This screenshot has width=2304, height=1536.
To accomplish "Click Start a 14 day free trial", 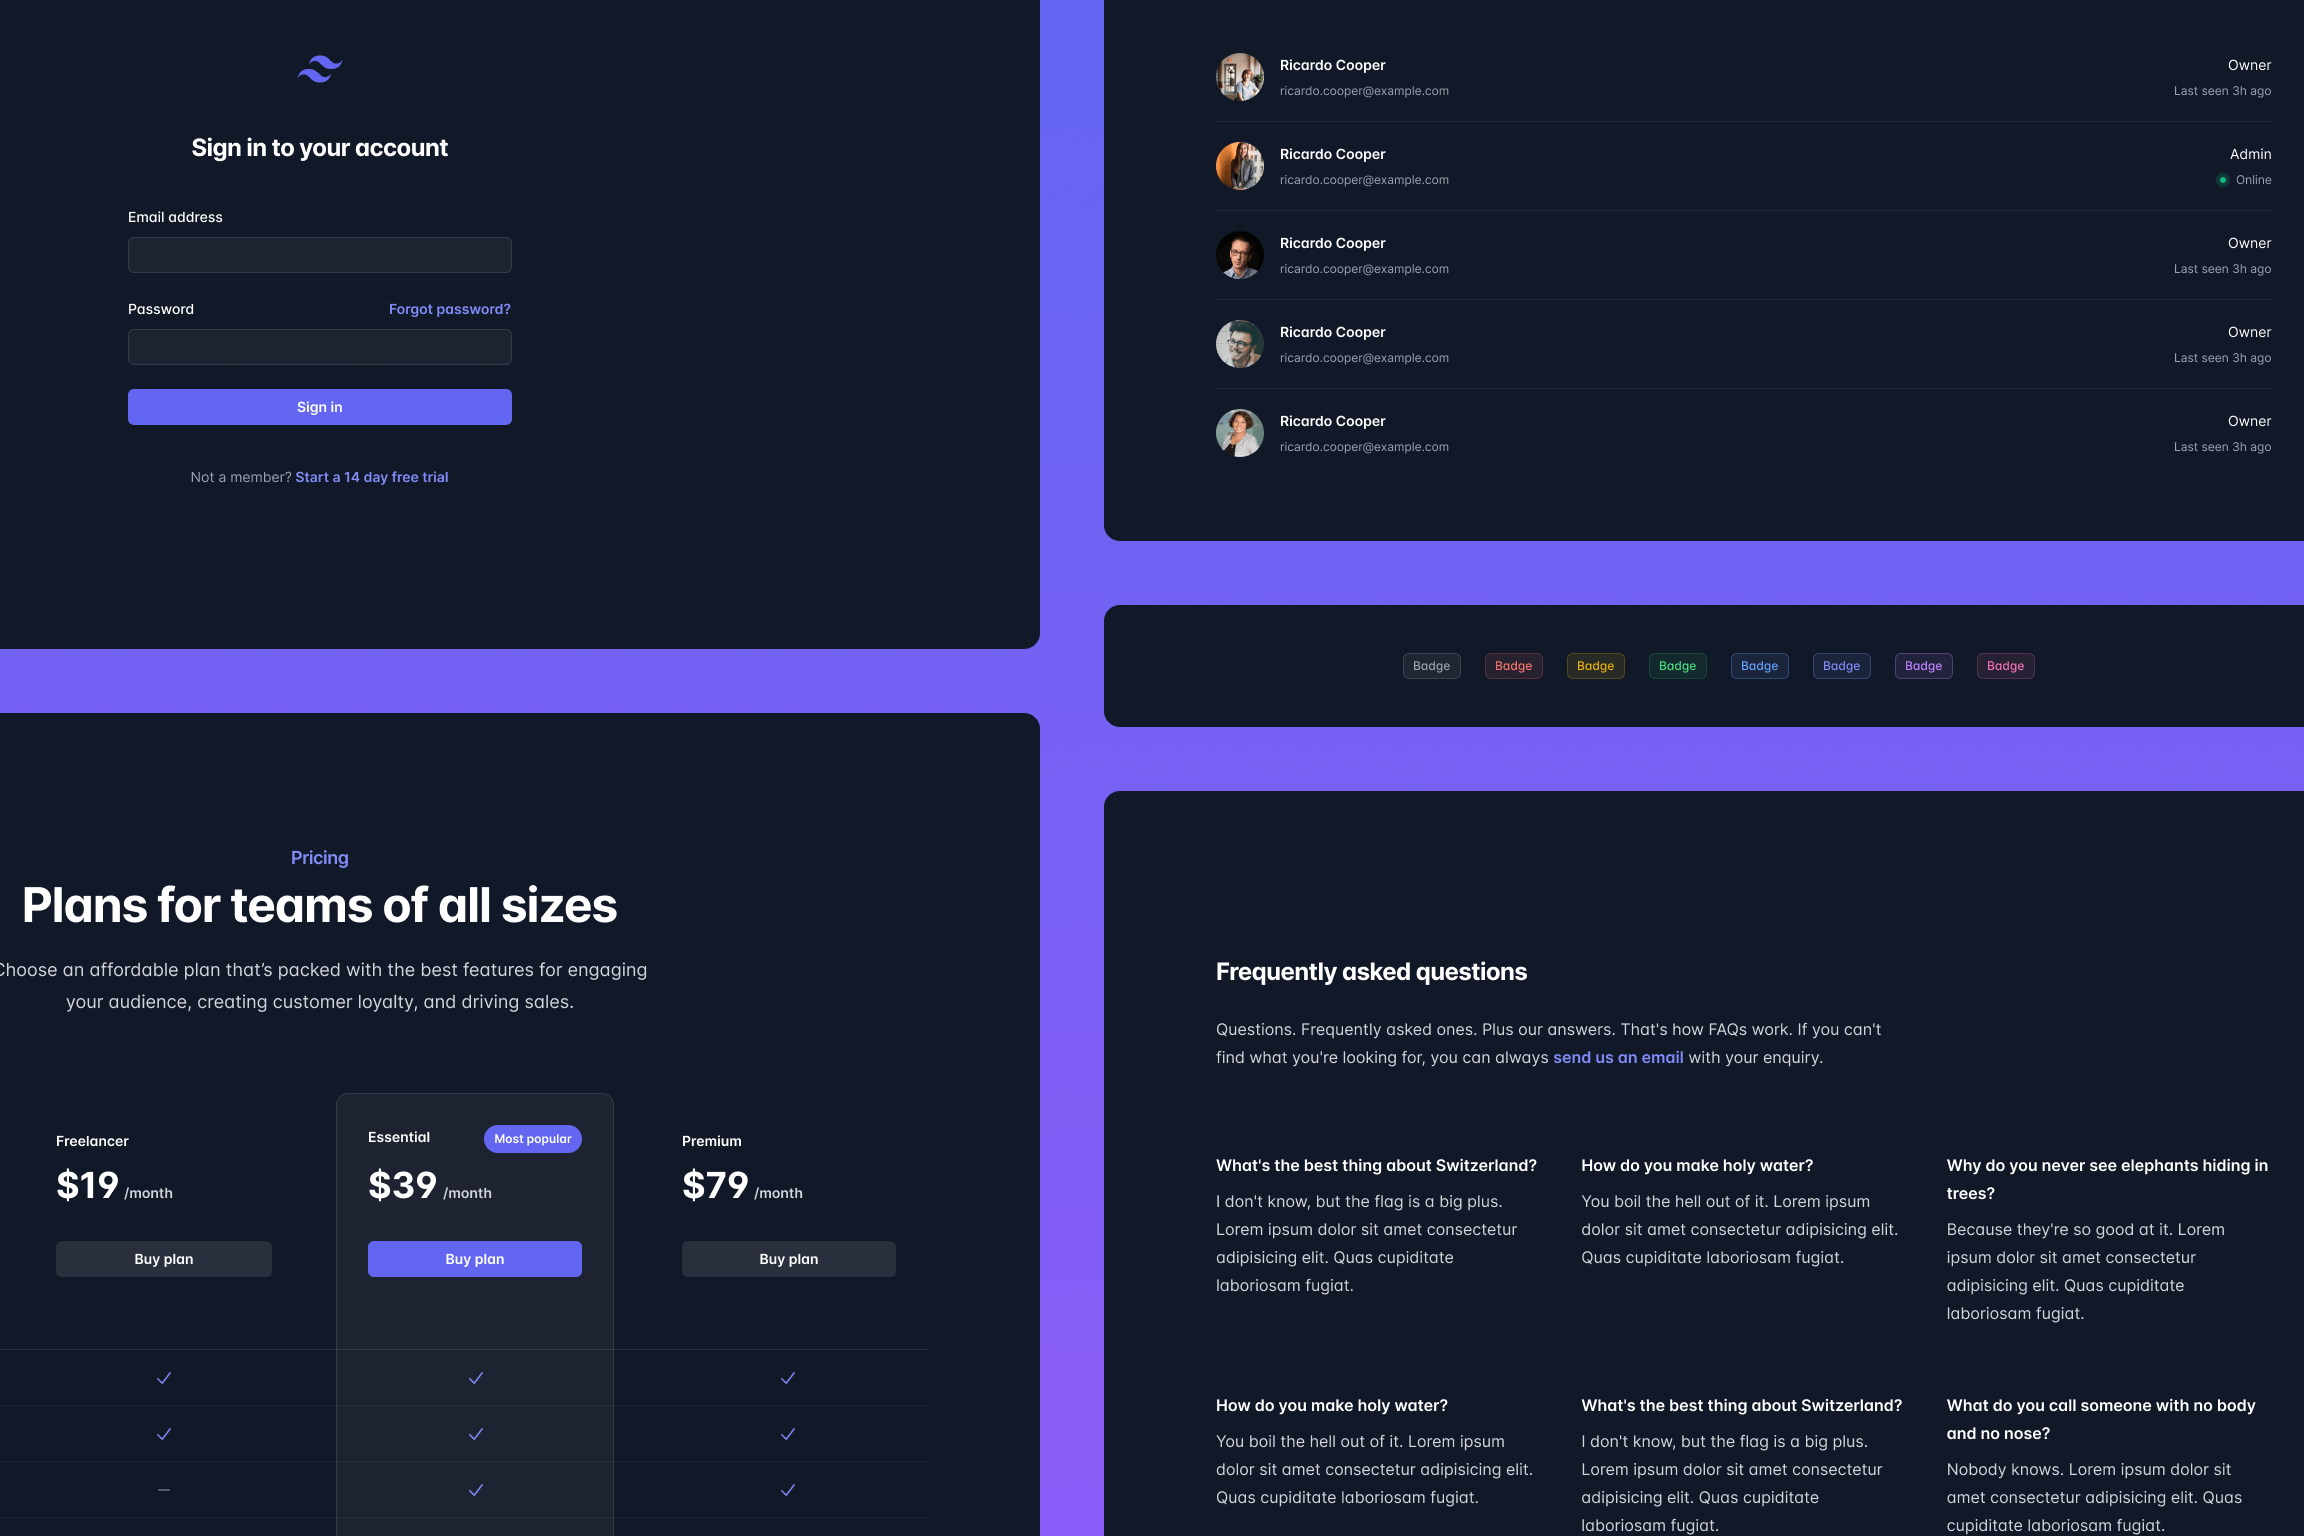I will coord(370,477).
